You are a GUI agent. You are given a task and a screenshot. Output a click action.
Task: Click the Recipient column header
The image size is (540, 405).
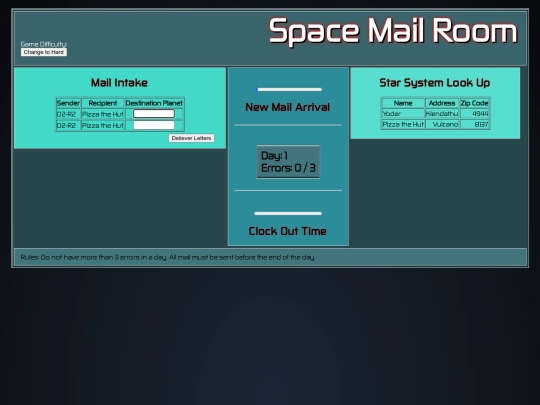pyautogui.click(x=103, y=103)
